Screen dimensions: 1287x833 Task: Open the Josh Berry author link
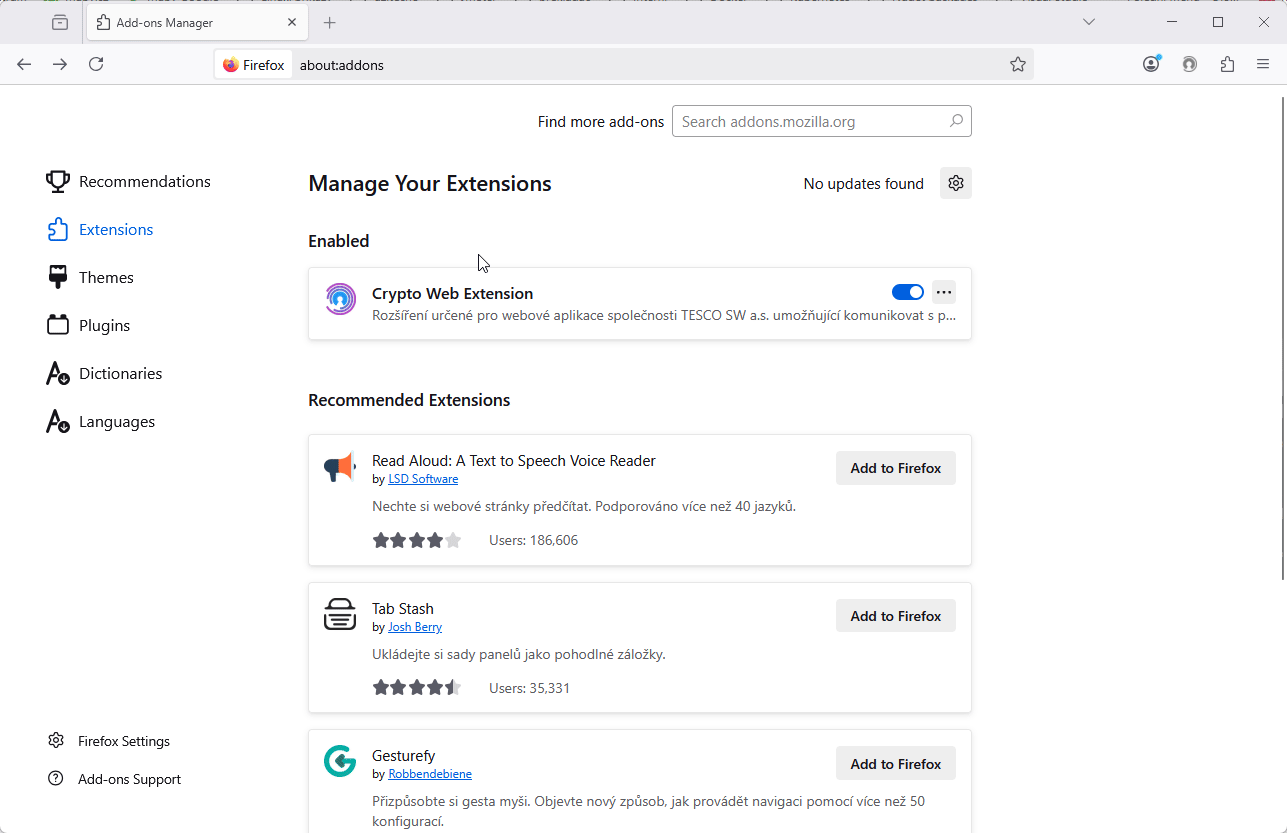415,627
